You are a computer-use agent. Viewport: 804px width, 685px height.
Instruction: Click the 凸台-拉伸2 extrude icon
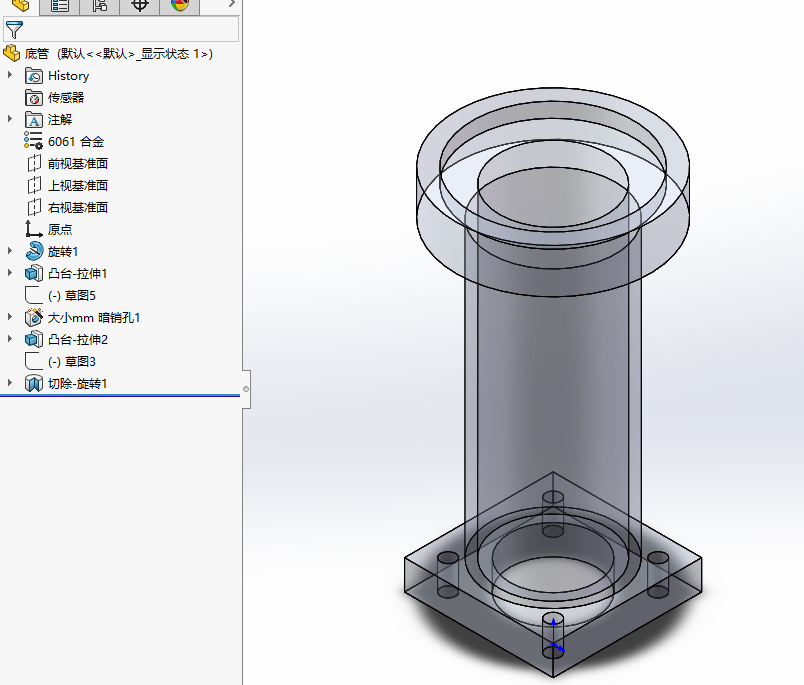tap(34, 339)
